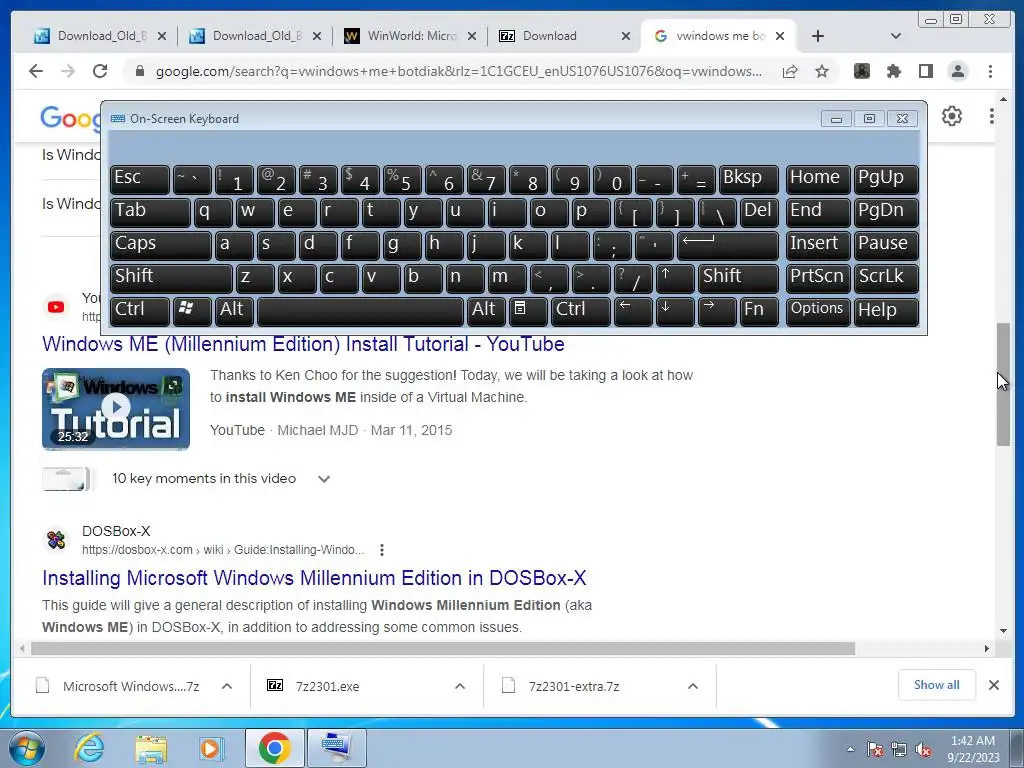Expand 10 key moments in this video
Screen dimensions: 1024x768
tap(324, 479)
